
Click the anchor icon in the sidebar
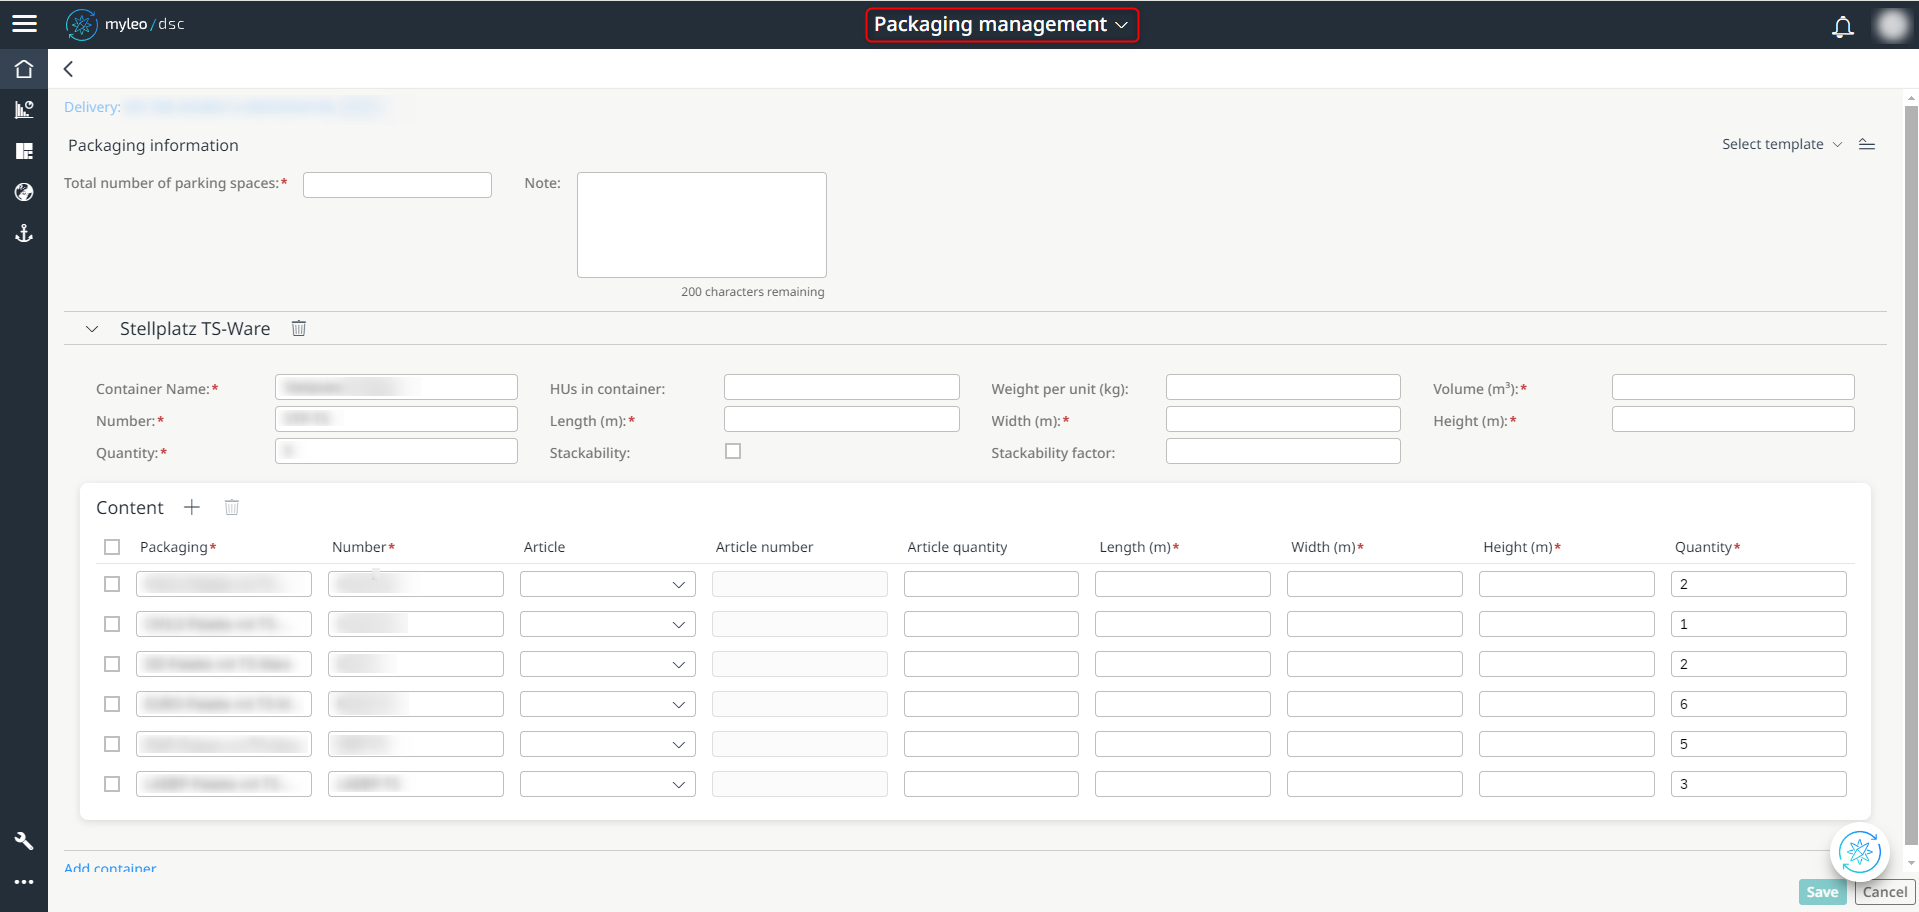(x=24, y=233)
